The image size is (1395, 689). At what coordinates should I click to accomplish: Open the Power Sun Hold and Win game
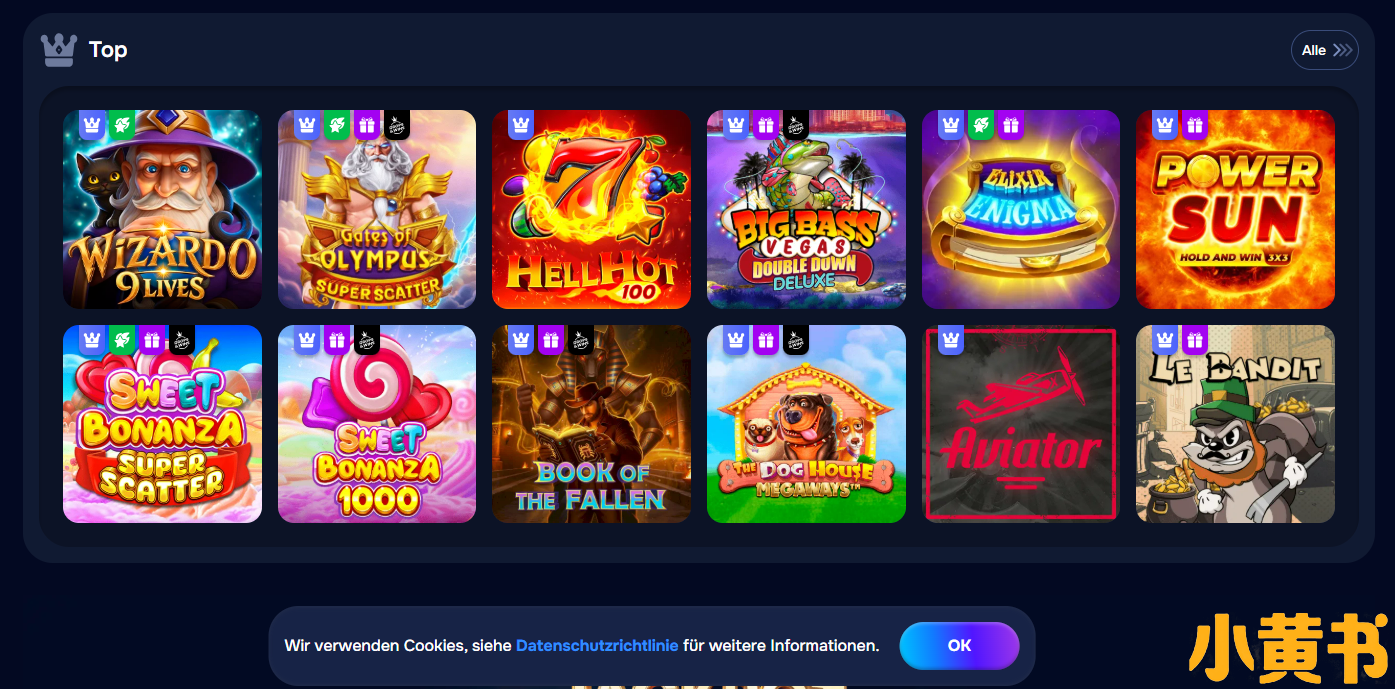coord(1235,209)
